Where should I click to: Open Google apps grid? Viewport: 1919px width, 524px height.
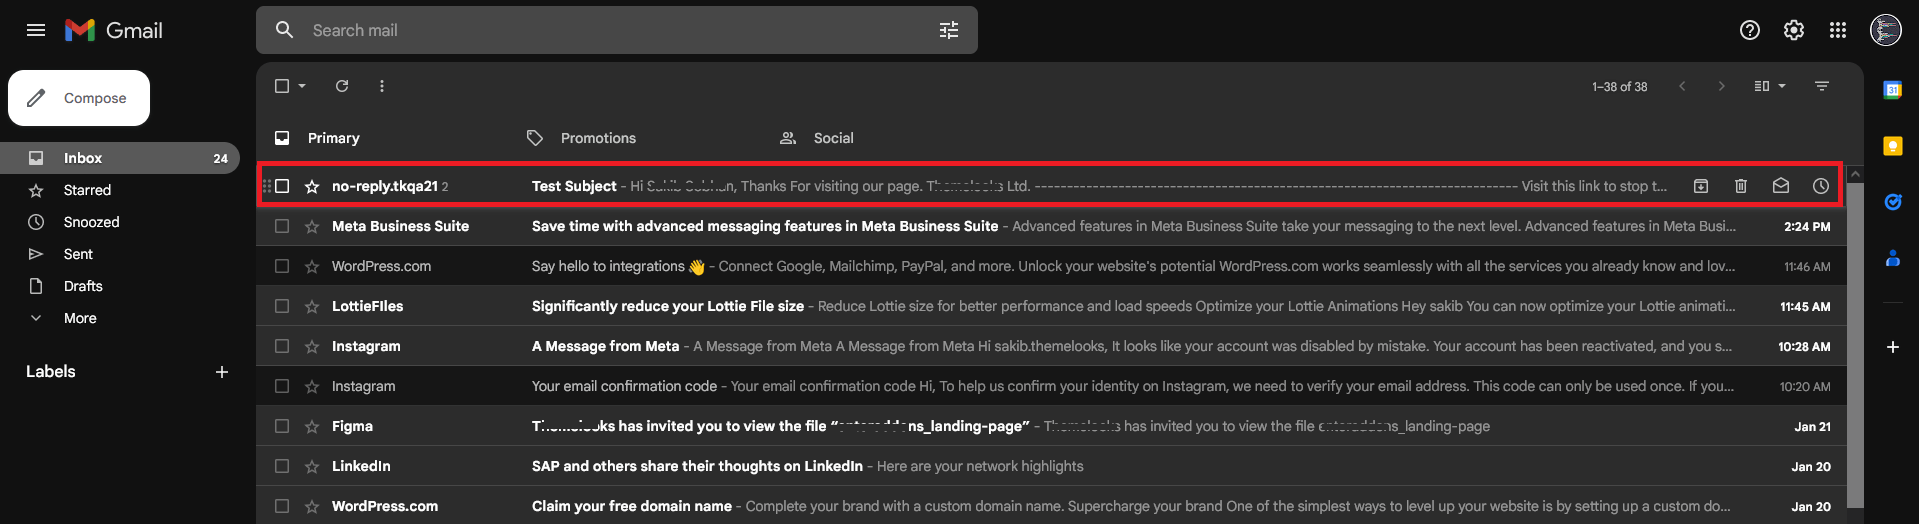[1837, 30]
